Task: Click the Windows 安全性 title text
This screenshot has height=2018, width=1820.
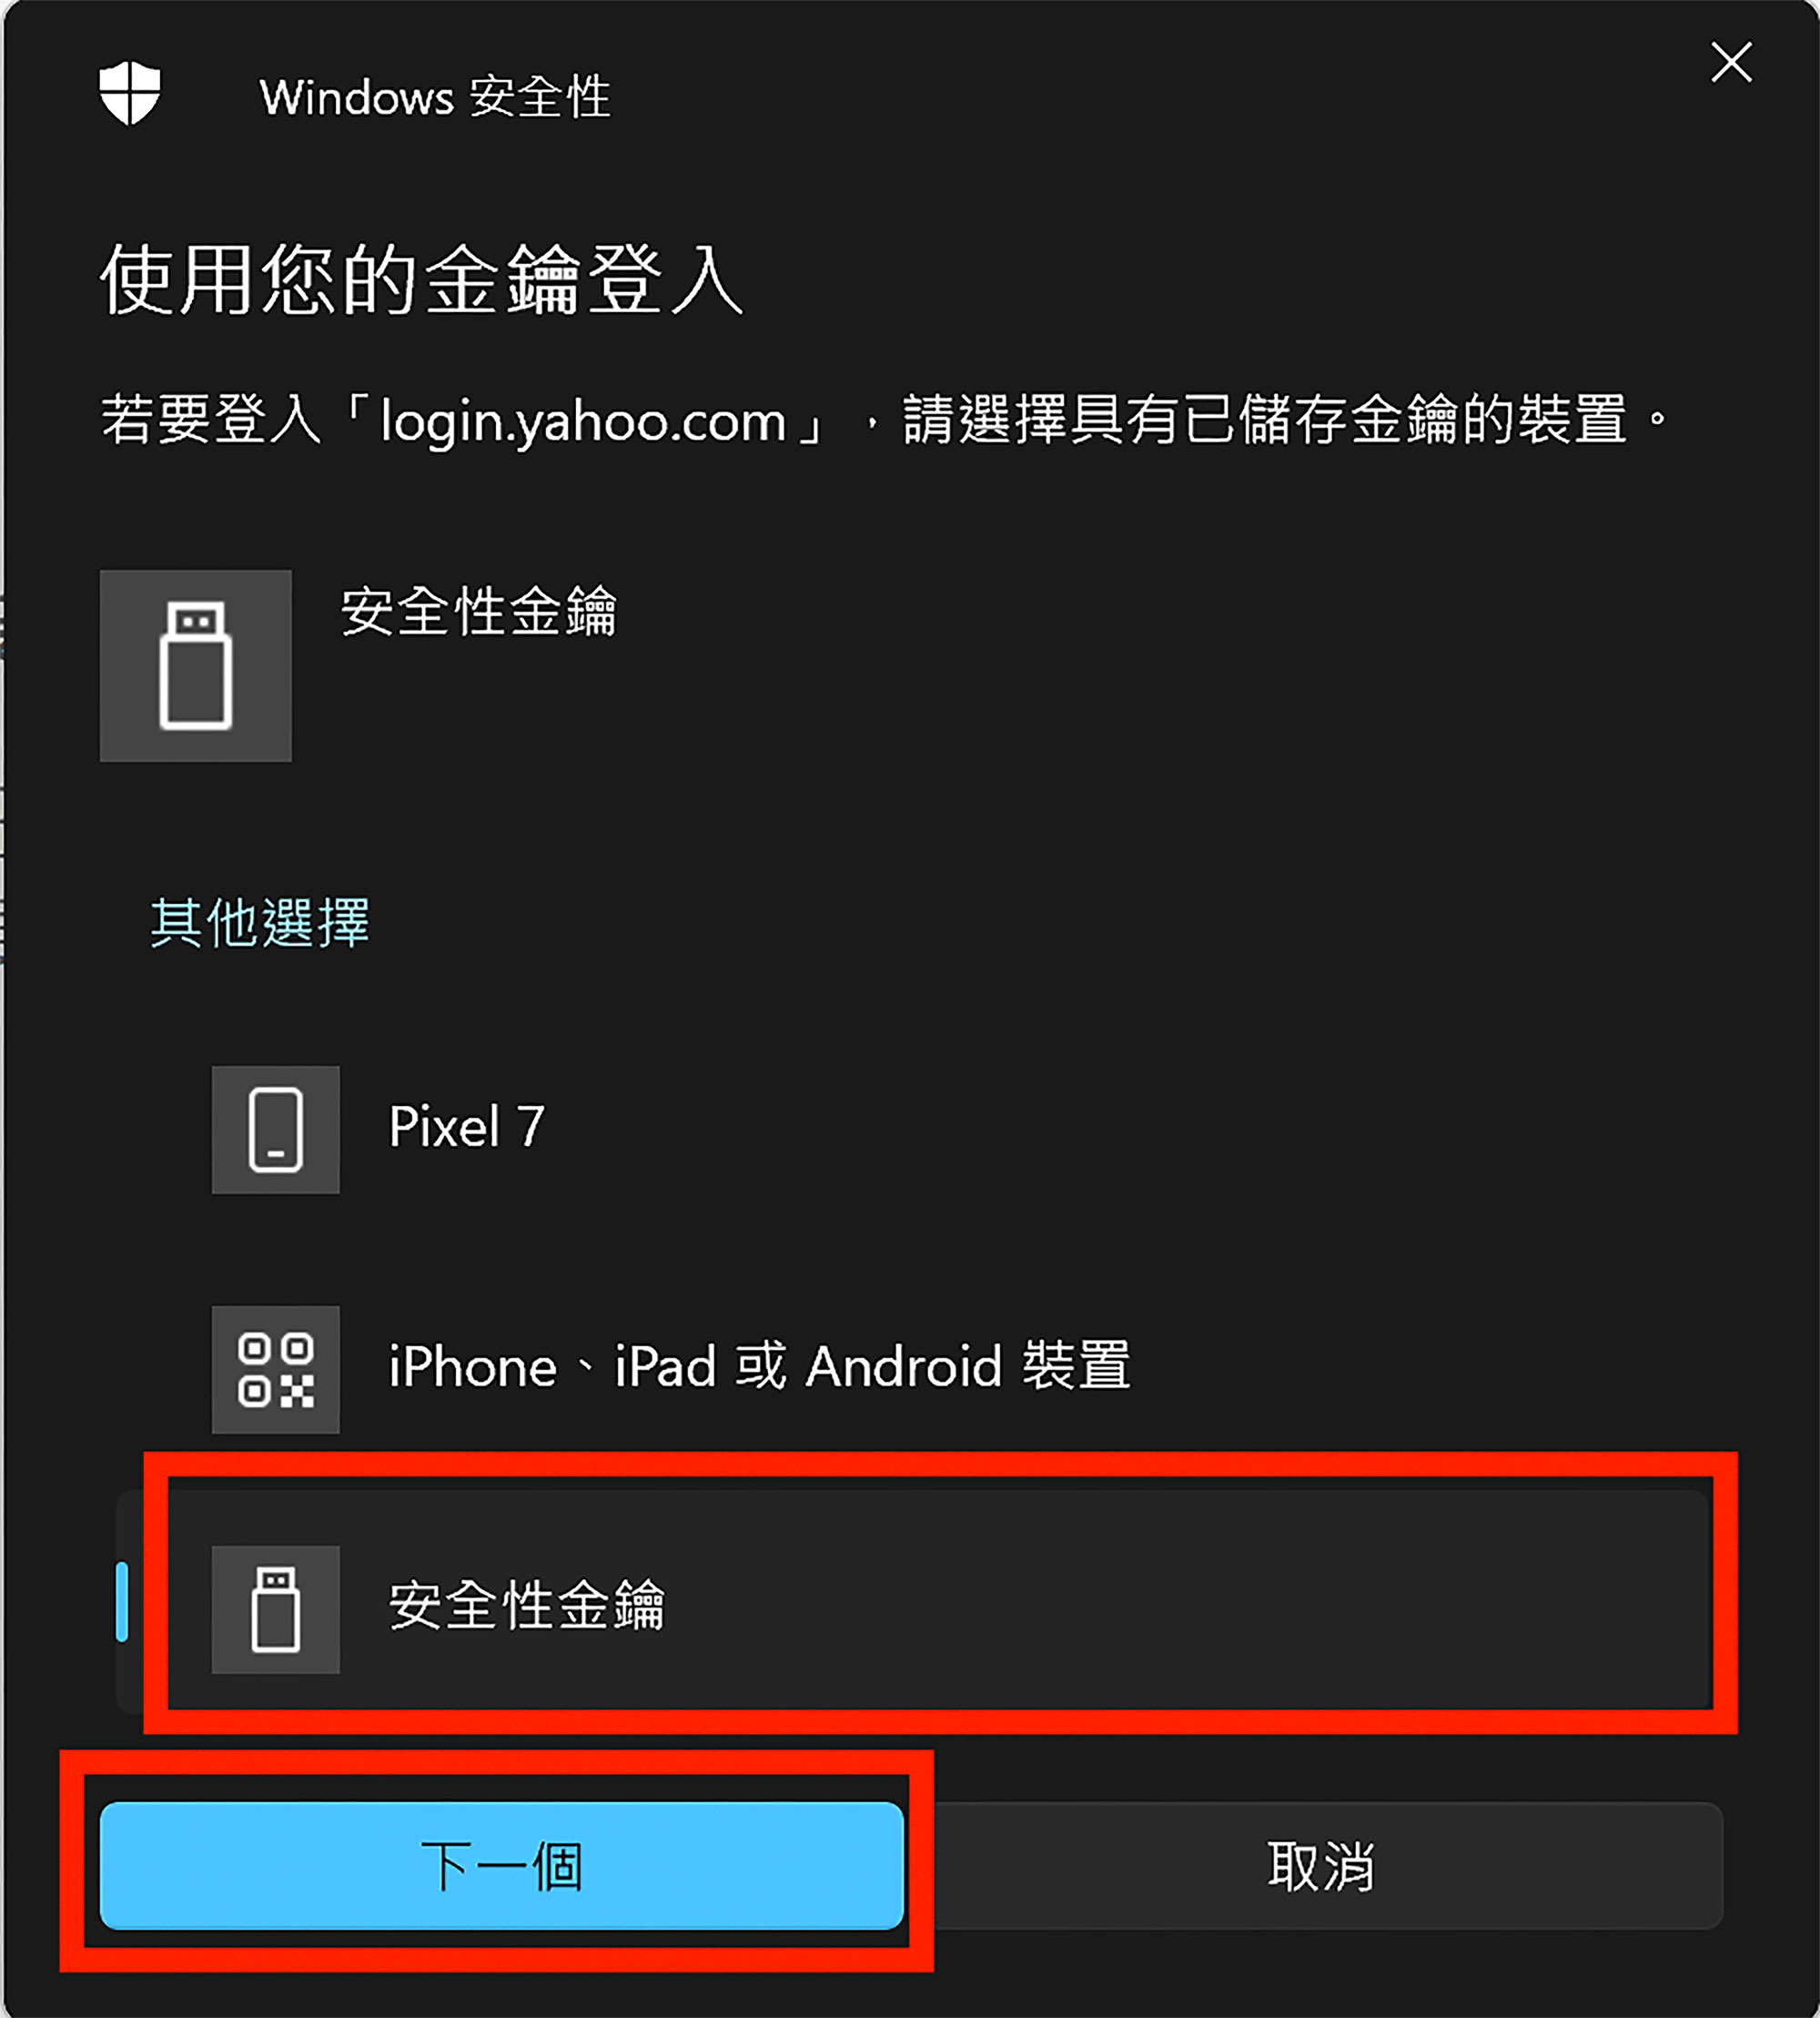Action: pyautogui.click(x=435, y=97)
